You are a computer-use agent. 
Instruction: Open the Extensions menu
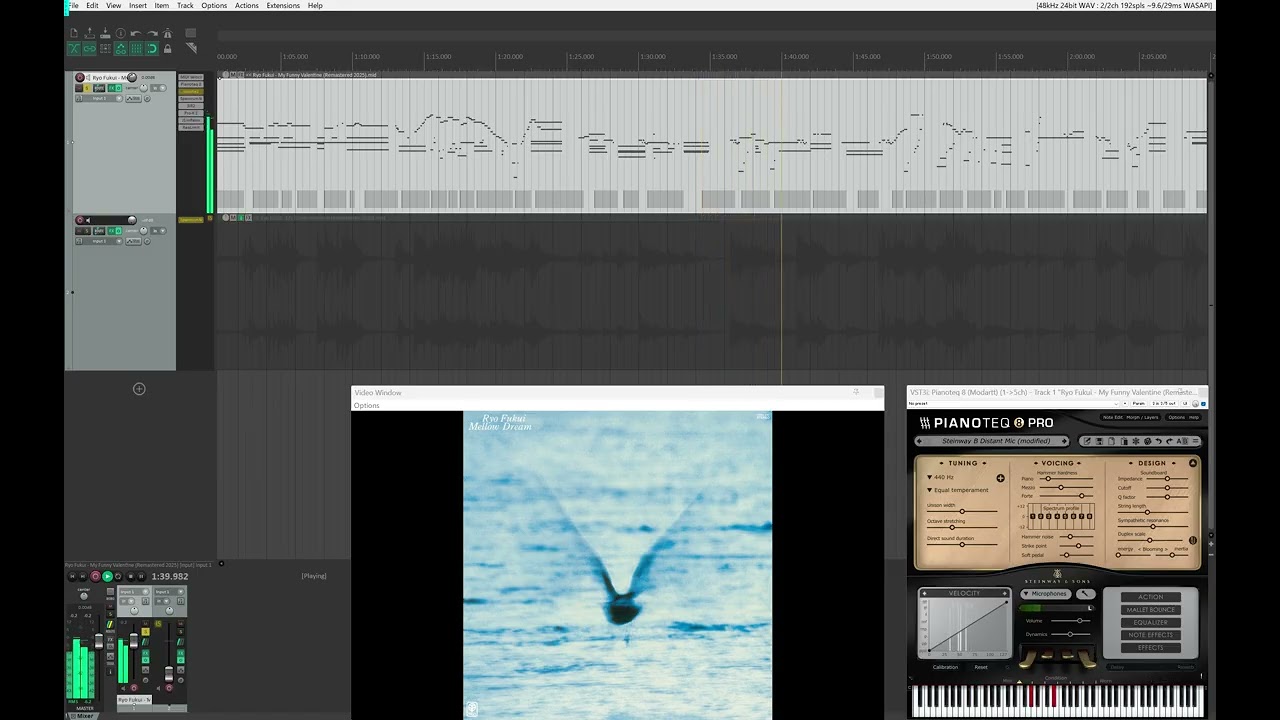click(x=283, y=6)
